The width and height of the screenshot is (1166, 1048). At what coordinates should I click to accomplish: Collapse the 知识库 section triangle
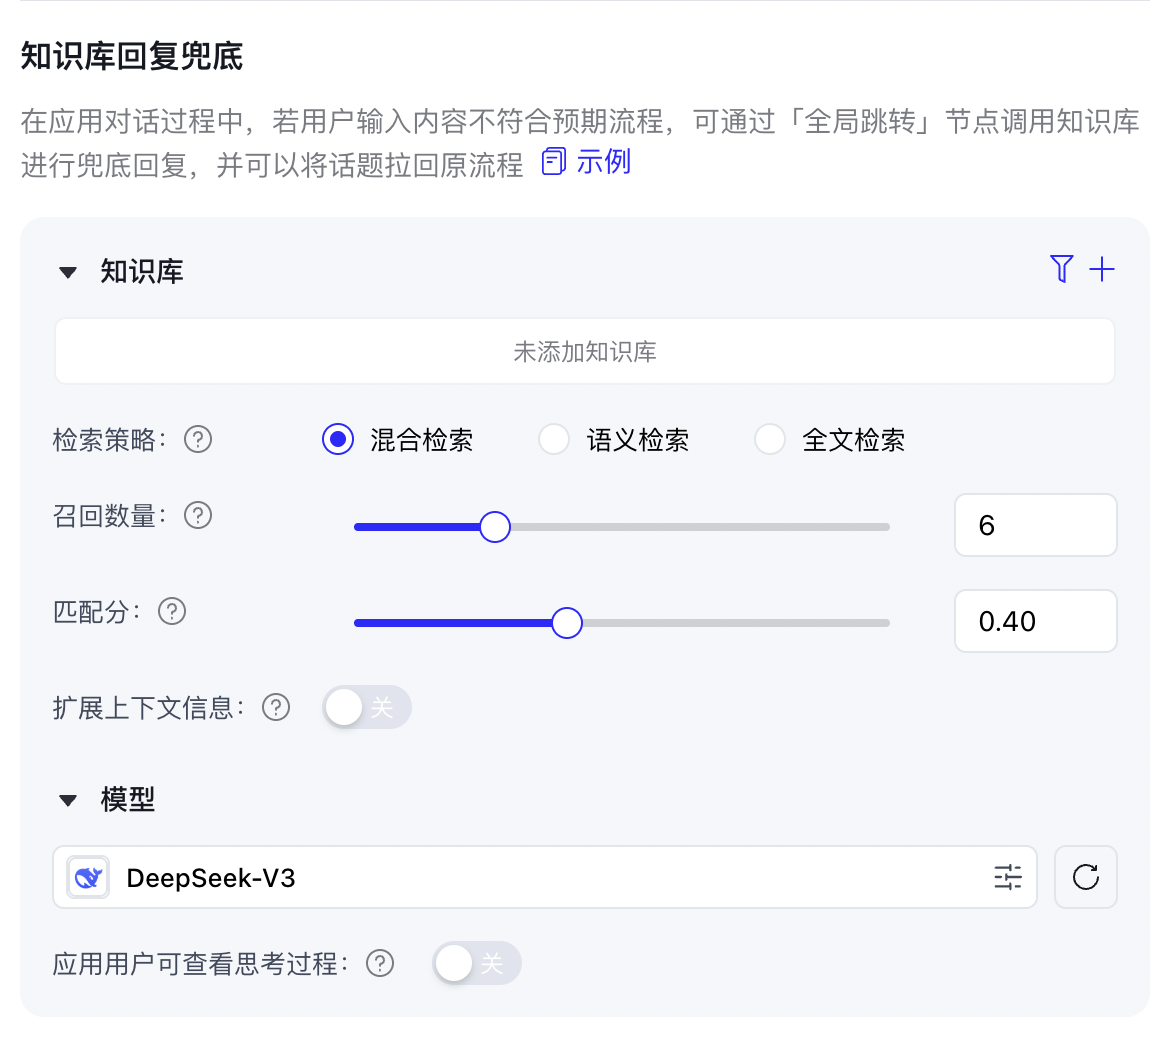(x=68, y=272)
